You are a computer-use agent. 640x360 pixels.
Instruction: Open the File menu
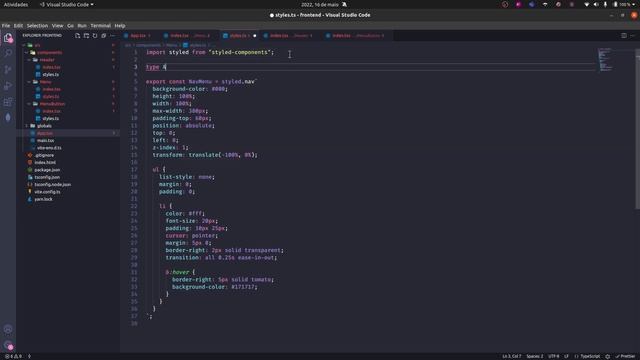pyautogui.click(x=6, y=25)
